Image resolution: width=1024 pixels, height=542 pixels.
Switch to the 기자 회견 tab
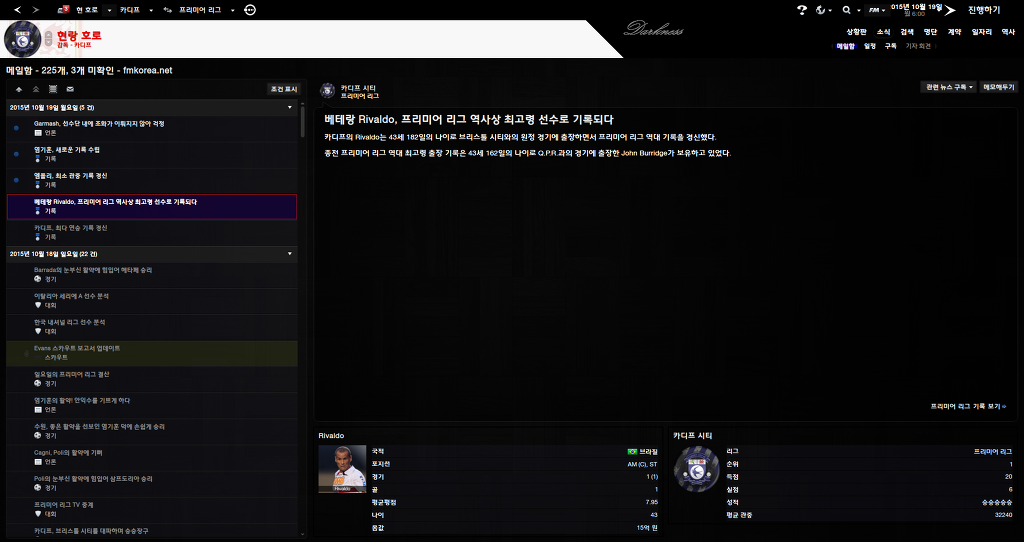(918, 46)
